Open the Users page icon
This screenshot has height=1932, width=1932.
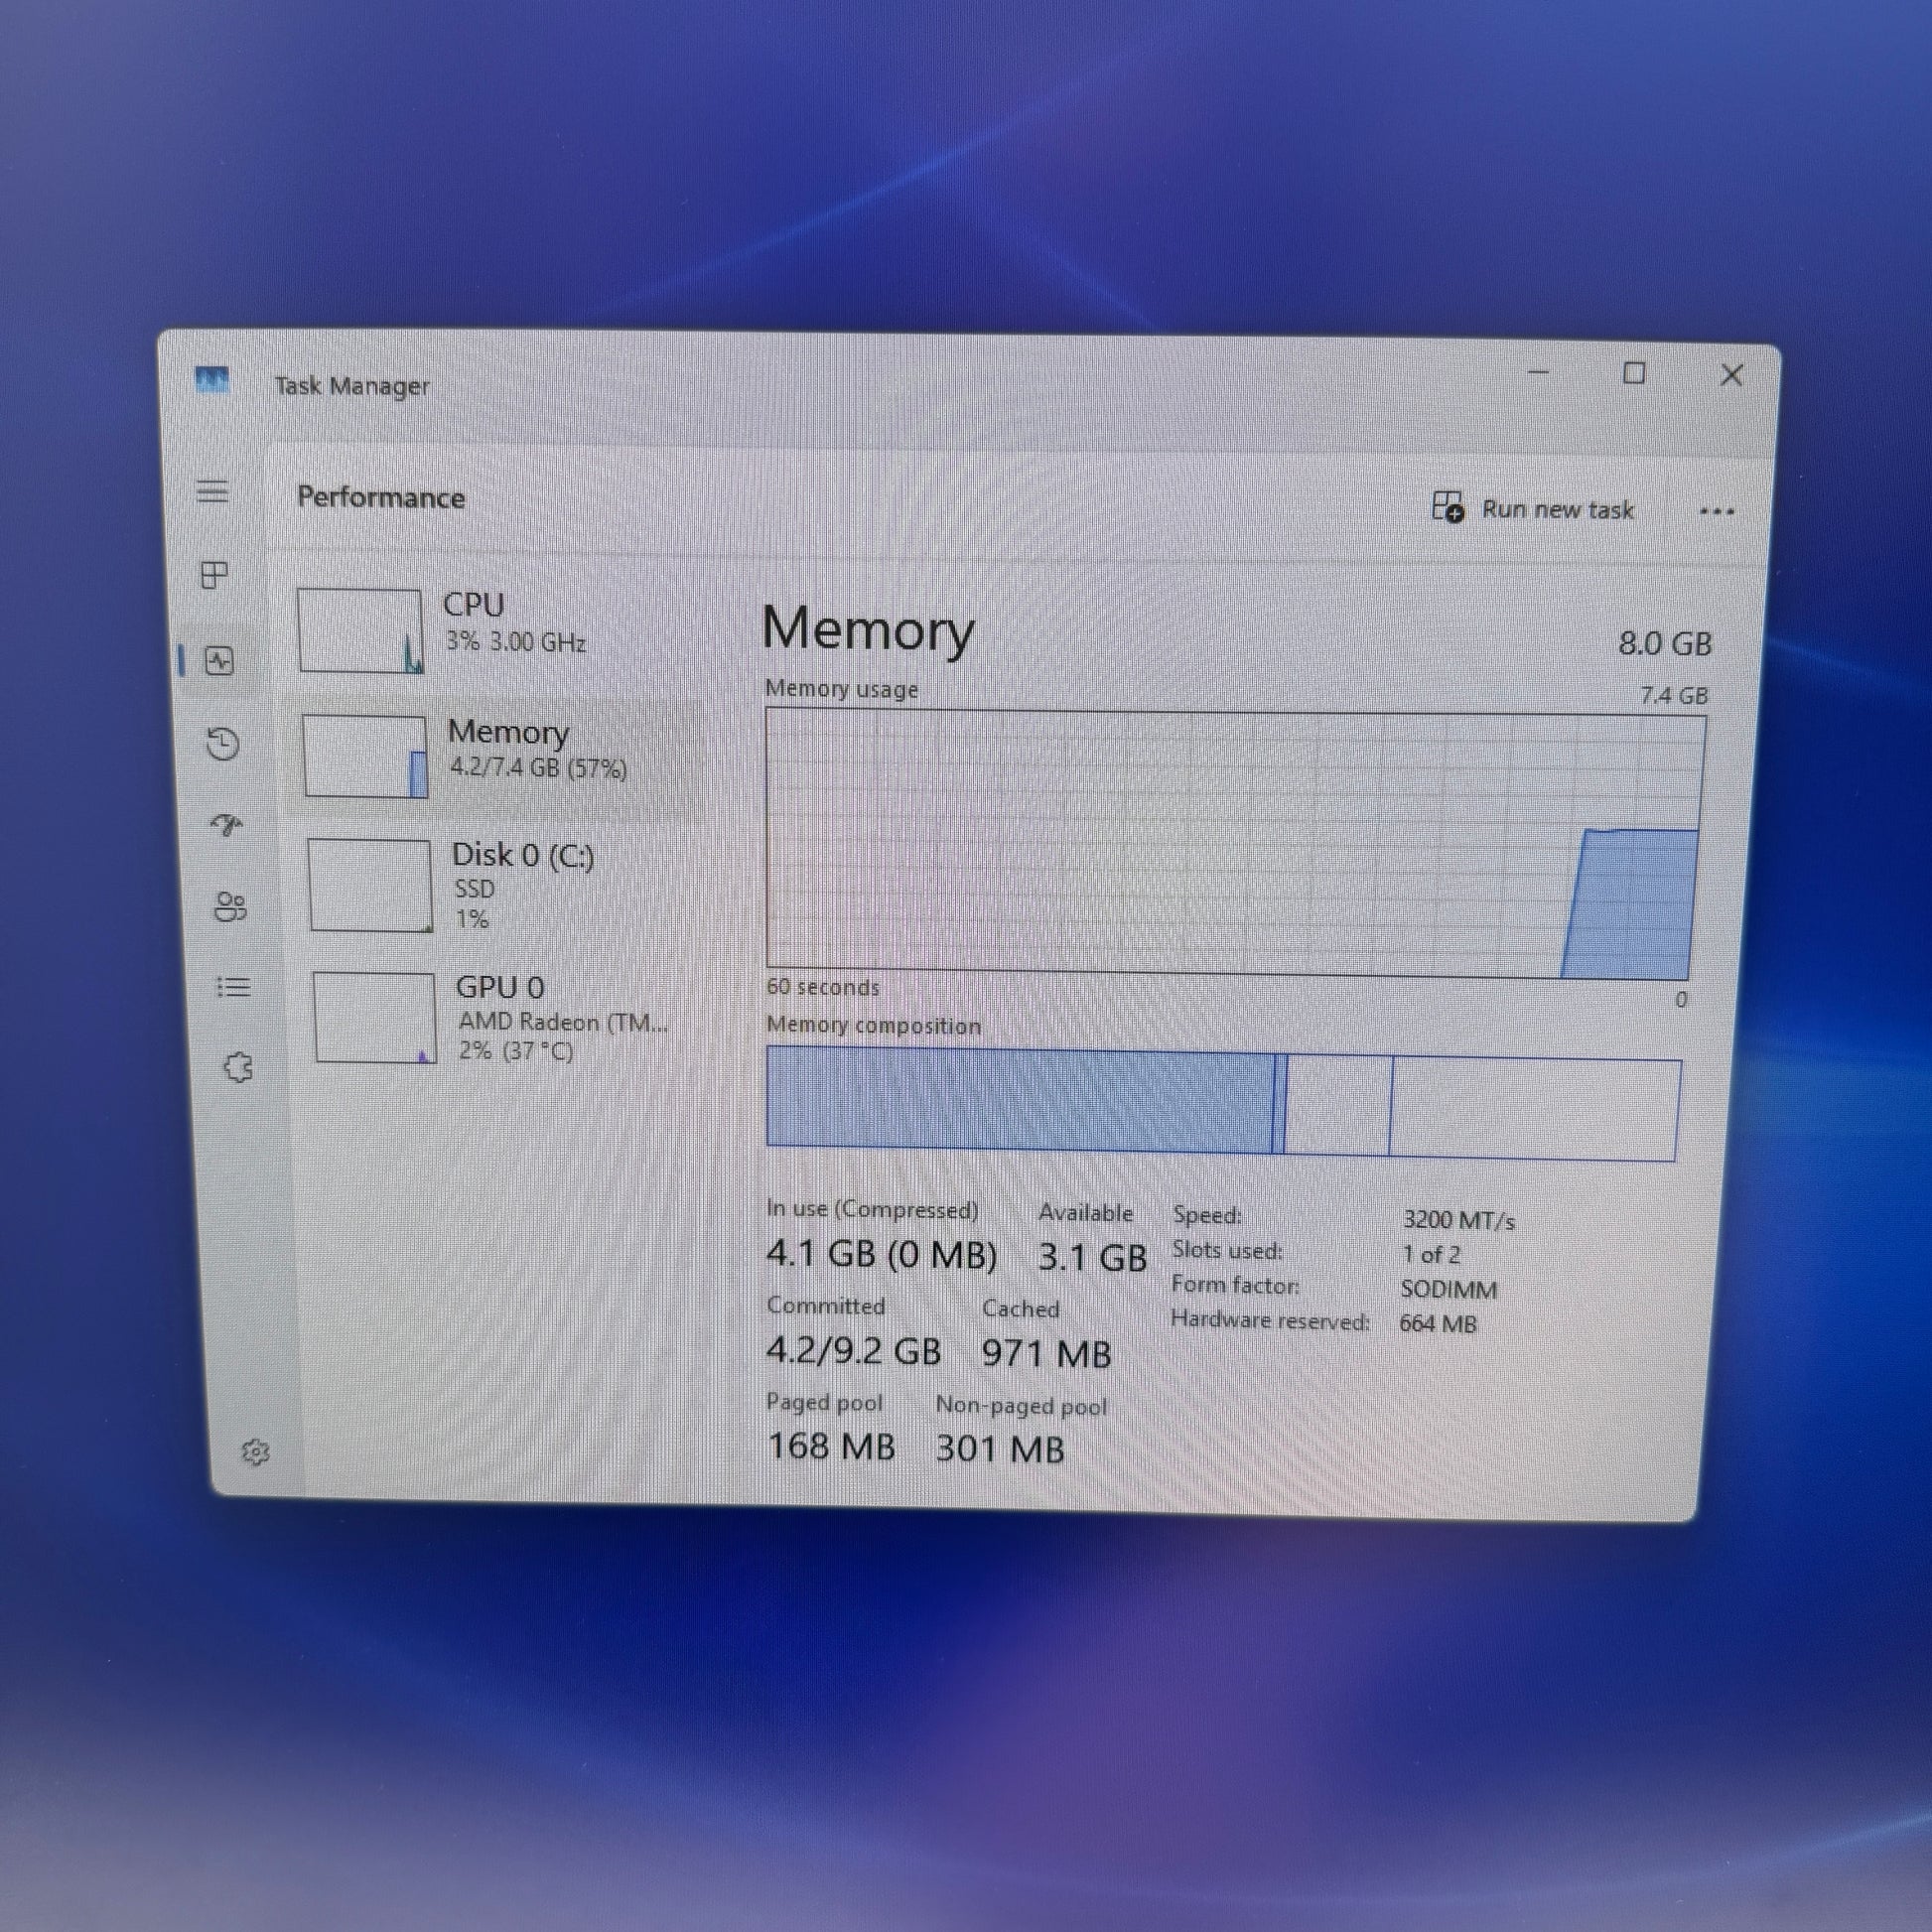click(x=230, y=906)
